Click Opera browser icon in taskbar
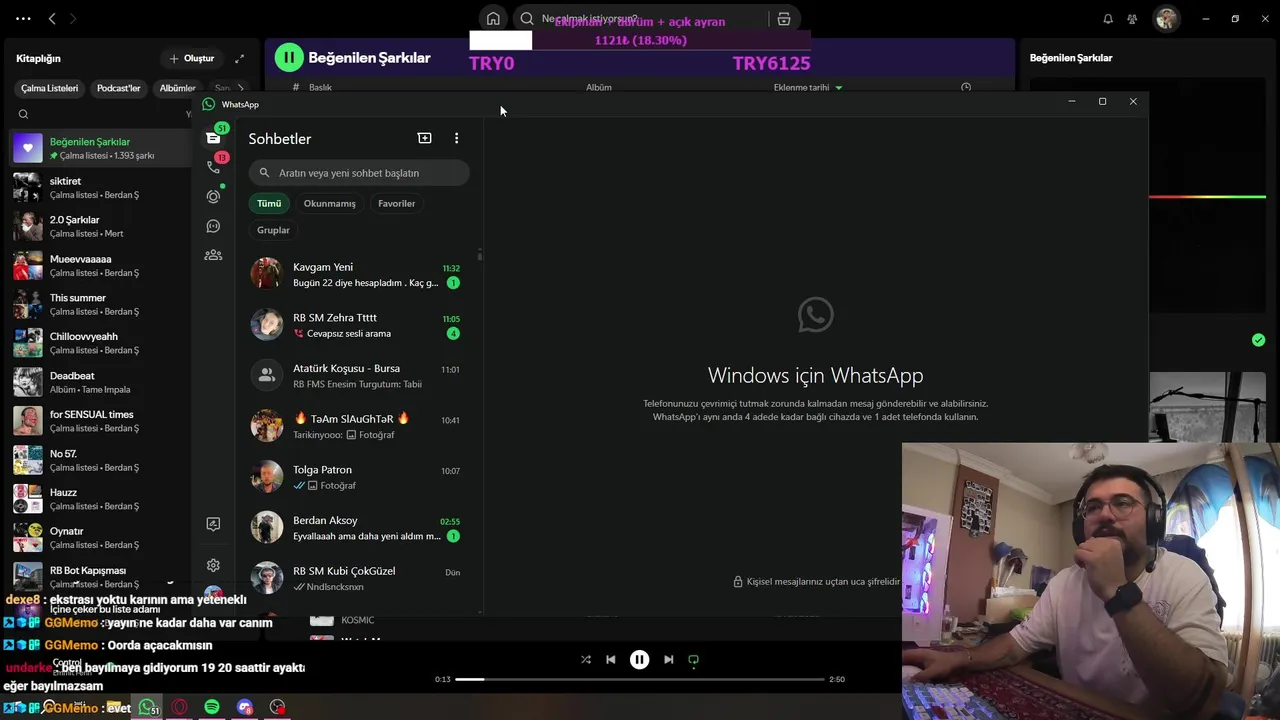Viewport: 1280px width, 720px height. (180, 707)
